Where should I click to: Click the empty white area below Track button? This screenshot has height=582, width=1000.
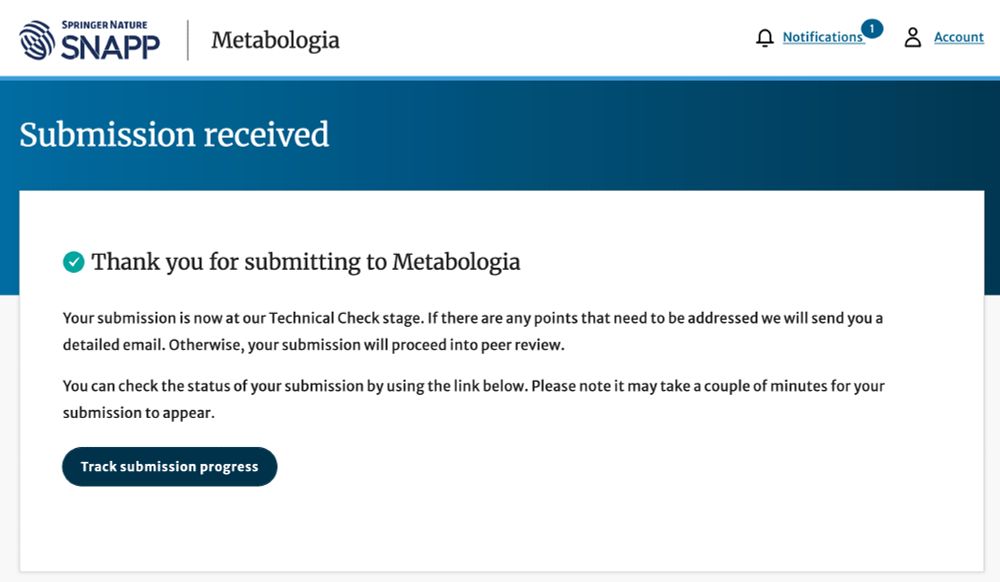tap(500, 530)
